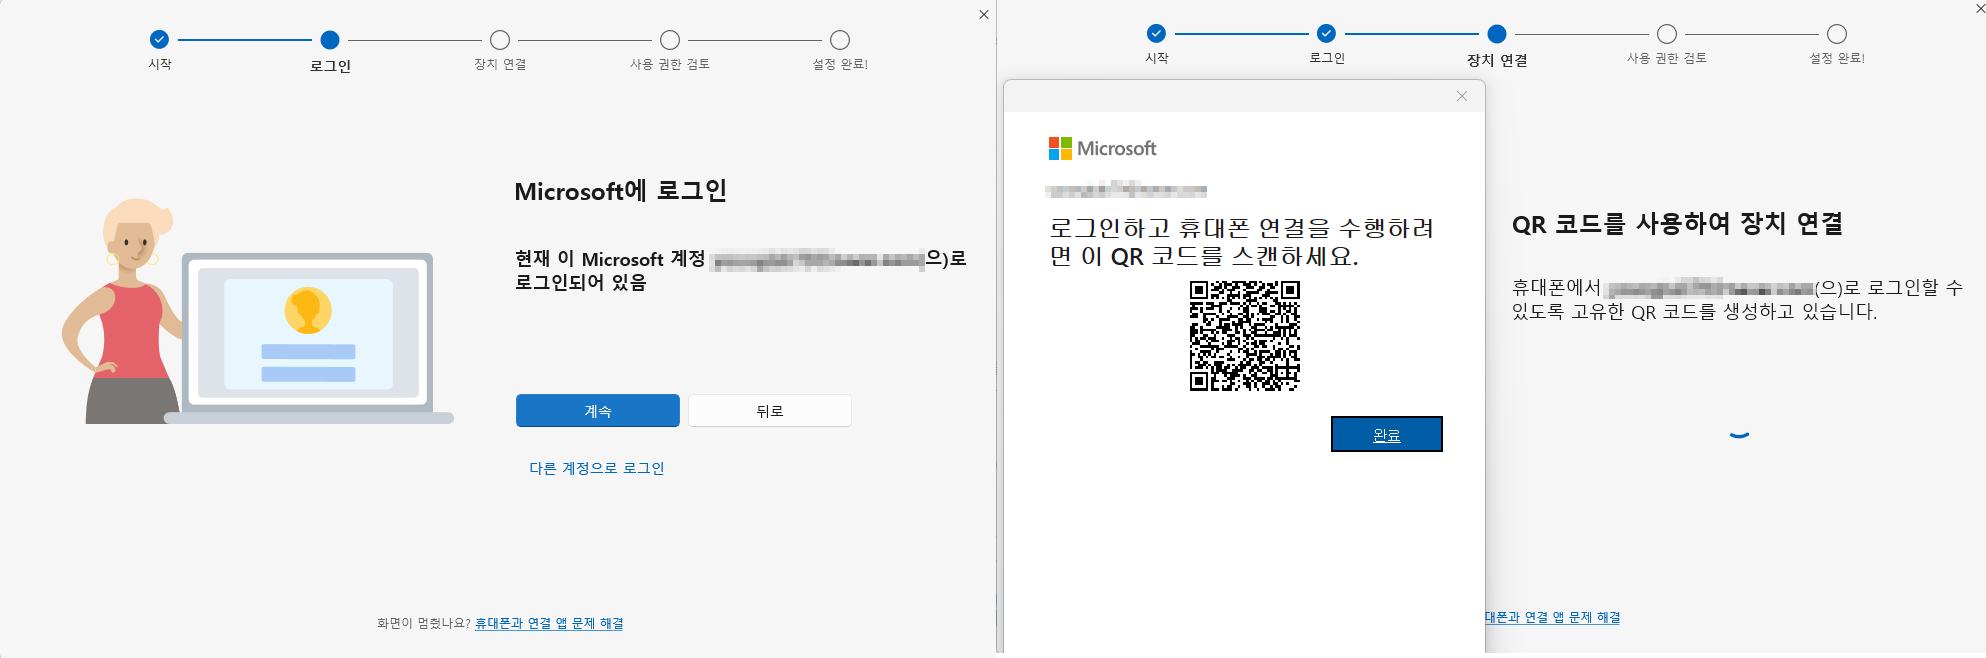Click the Microsoft logo in the dialog

[x=1102, y=149]
